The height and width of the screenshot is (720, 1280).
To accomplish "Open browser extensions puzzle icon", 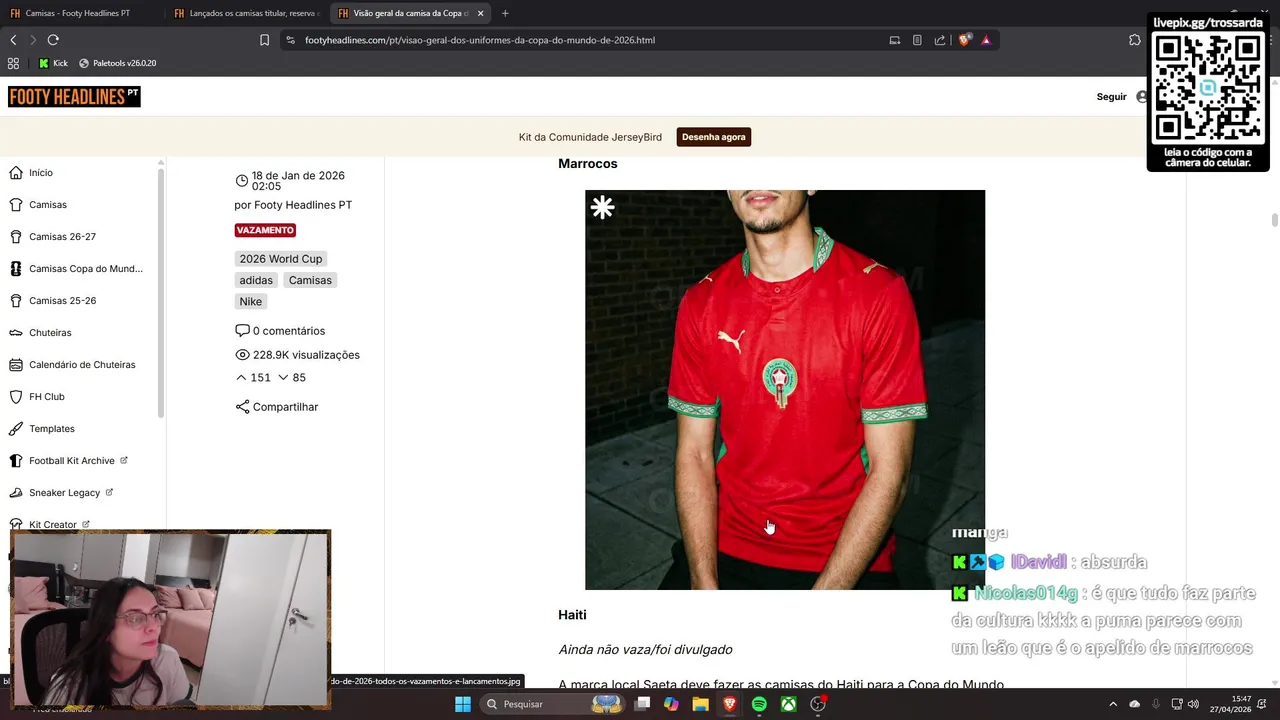I will pyautogui.click(x=1134, y=40).
